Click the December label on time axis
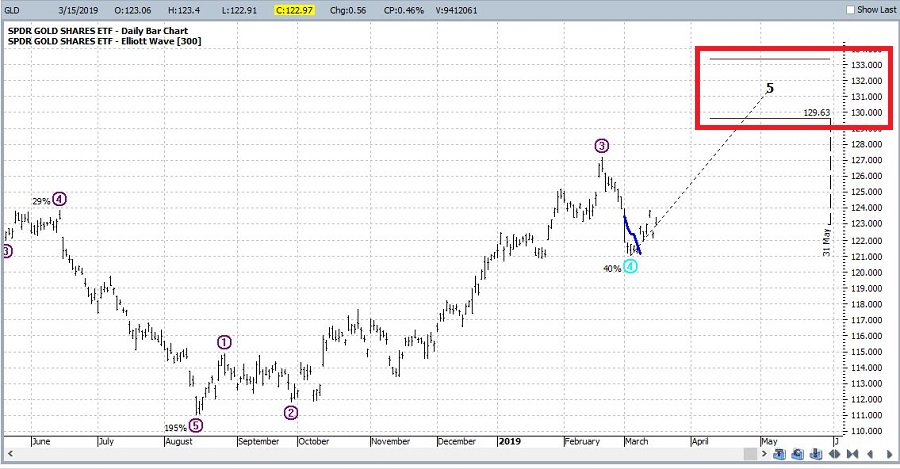This screenshot has width=900, height=469. click(456, 441)
